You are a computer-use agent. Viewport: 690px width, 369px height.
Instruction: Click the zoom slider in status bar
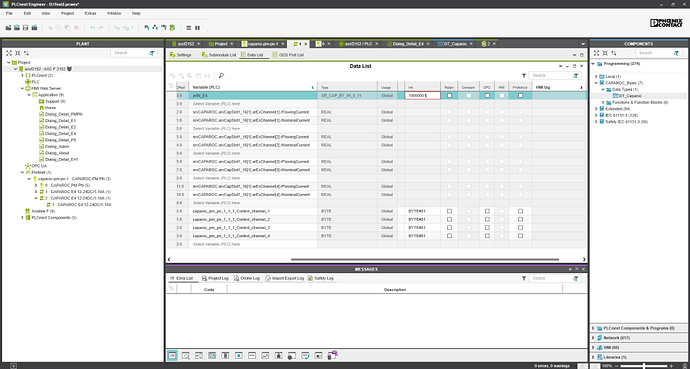click(x=644, y=366)
